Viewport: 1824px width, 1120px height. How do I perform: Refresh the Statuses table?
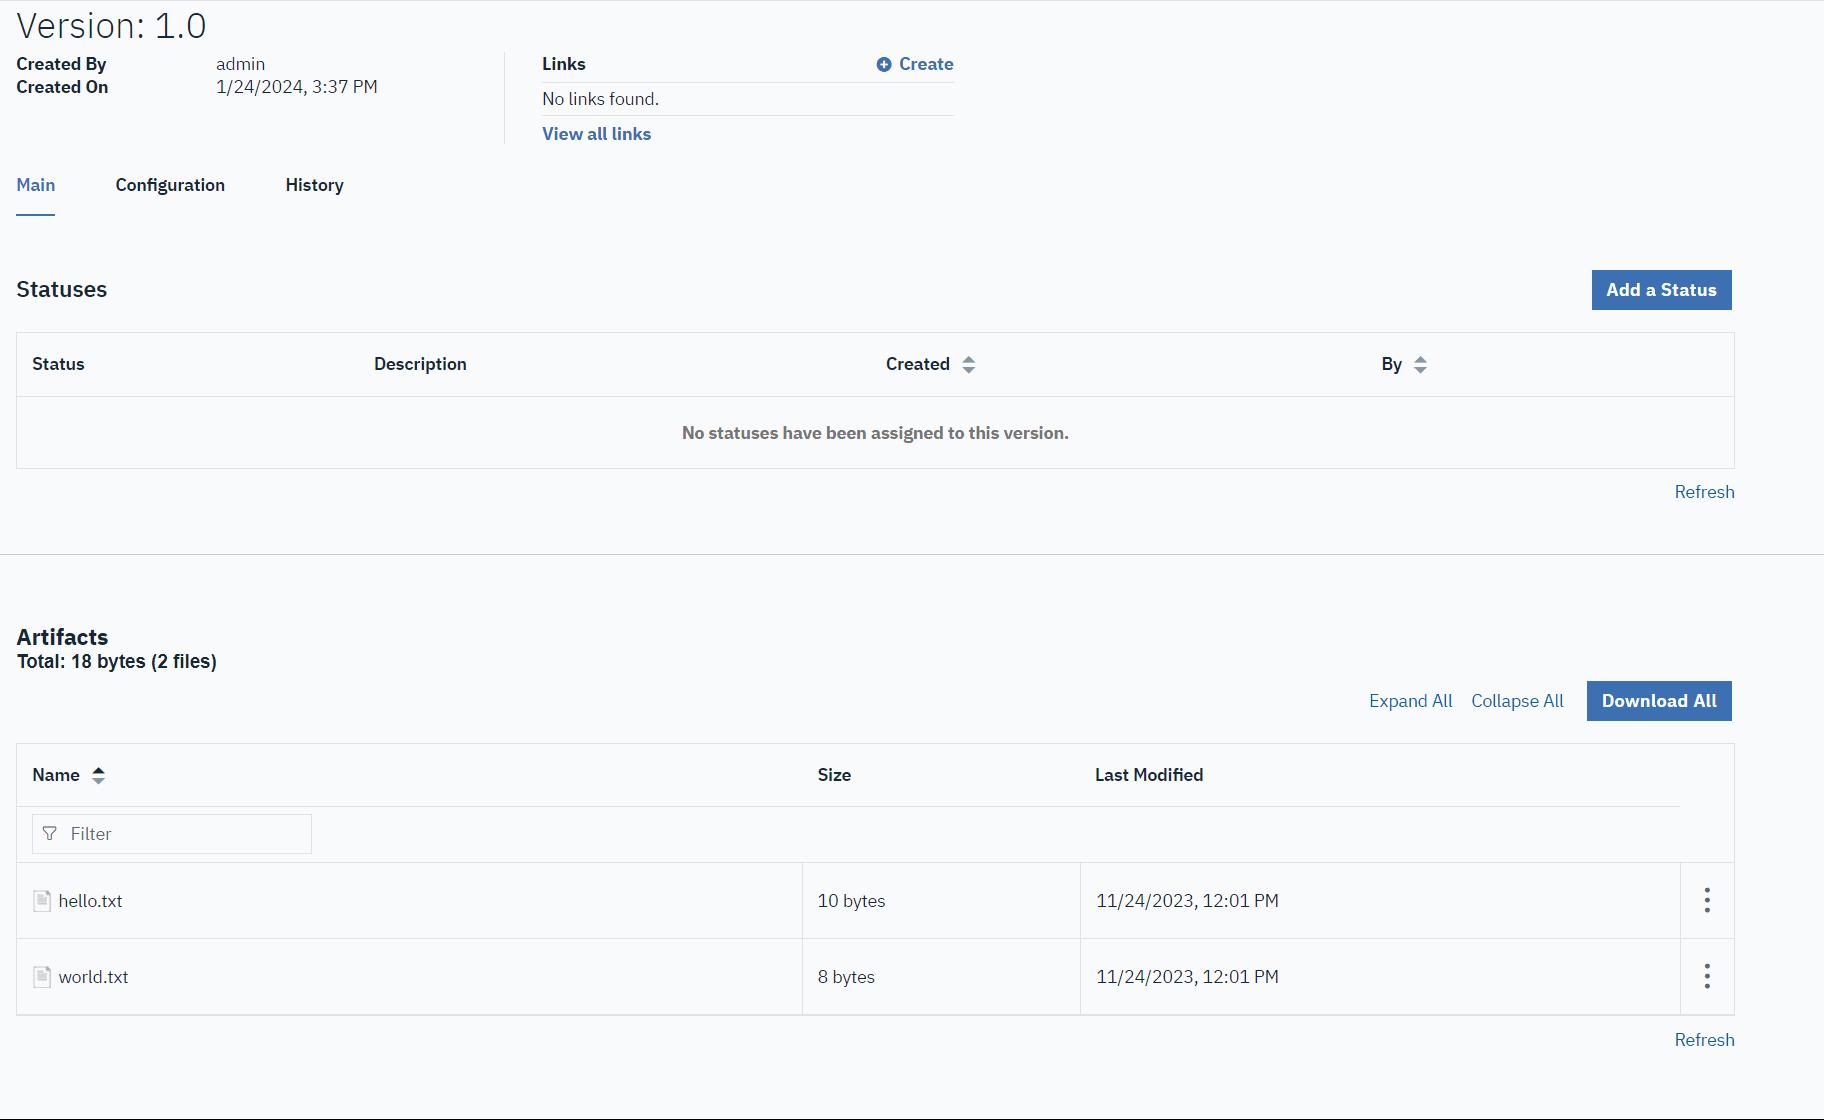pyautogui.click(x=1704, y=491)
